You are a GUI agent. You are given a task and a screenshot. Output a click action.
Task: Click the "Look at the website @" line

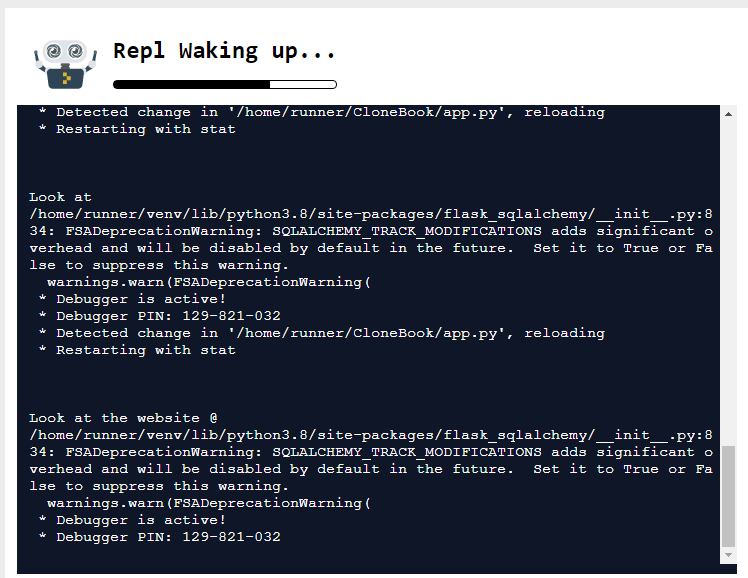coord(123,418)
